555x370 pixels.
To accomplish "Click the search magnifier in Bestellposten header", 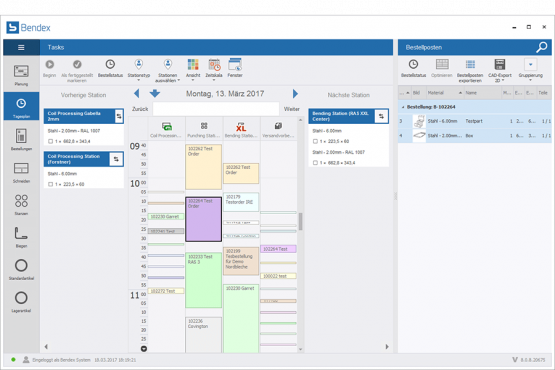I will coord(542,47).
